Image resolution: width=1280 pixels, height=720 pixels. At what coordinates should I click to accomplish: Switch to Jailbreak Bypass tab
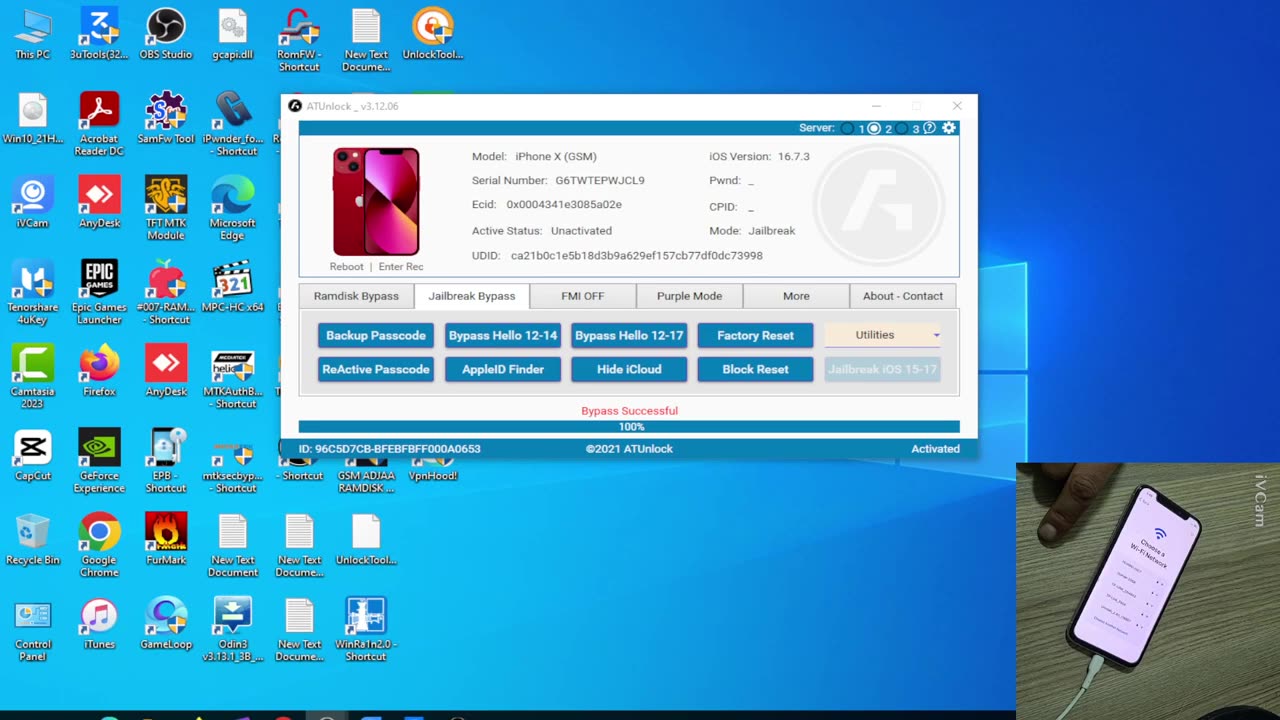coord(472,296)
